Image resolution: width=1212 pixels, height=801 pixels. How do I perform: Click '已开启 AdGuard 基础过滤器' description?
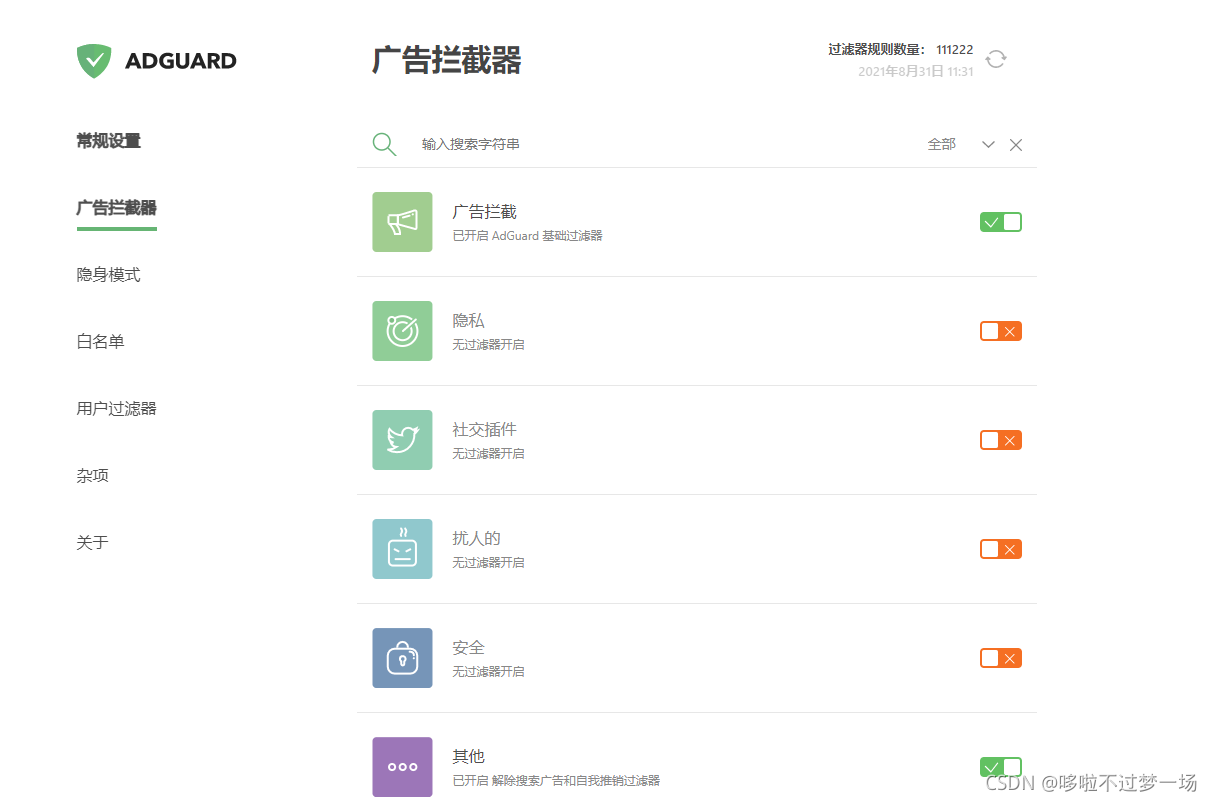pyautogui.click(x=527, y=236)
